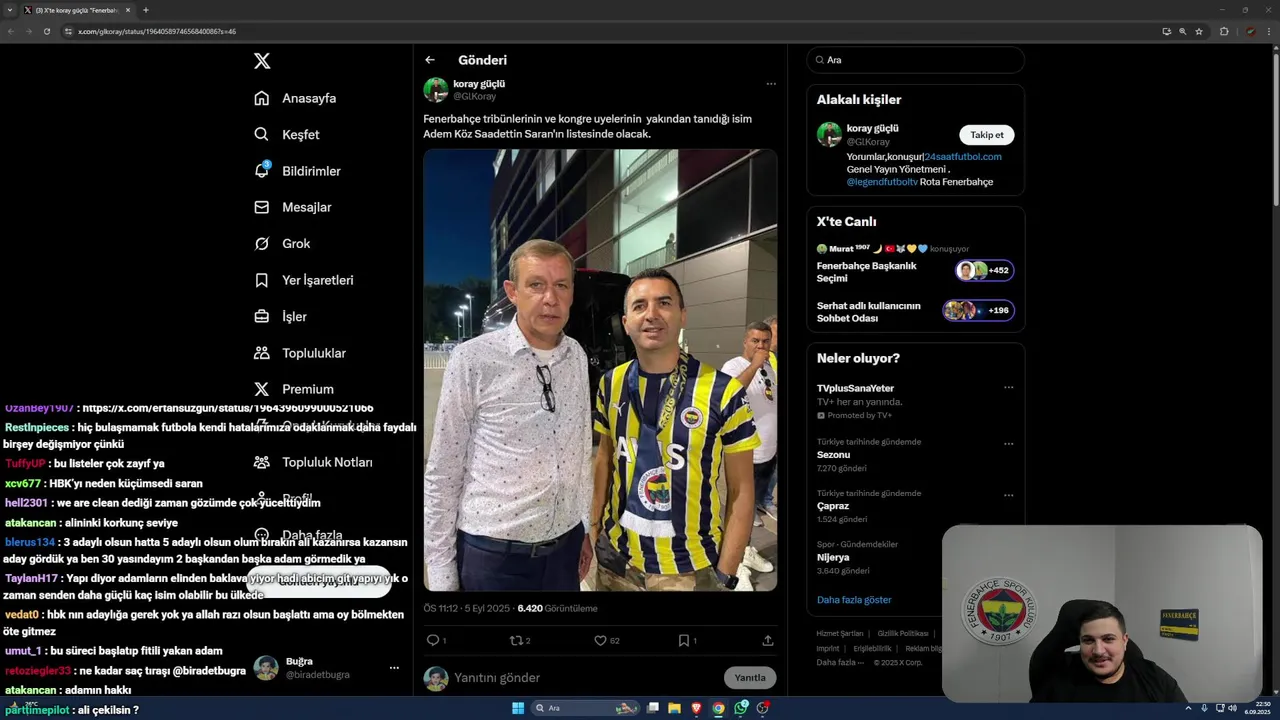Click the browser back arrow
This screenshot has height=720, width=1280.
tap(10, 31)
